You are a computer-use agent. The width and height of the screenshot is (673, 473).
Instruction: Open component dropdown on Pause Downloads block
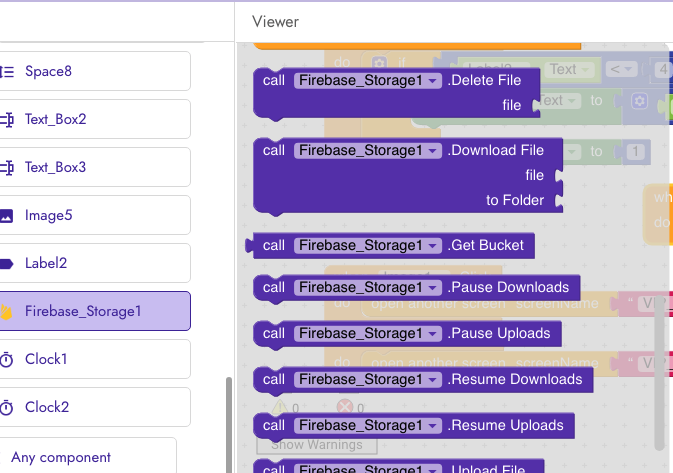pos(432,288)
